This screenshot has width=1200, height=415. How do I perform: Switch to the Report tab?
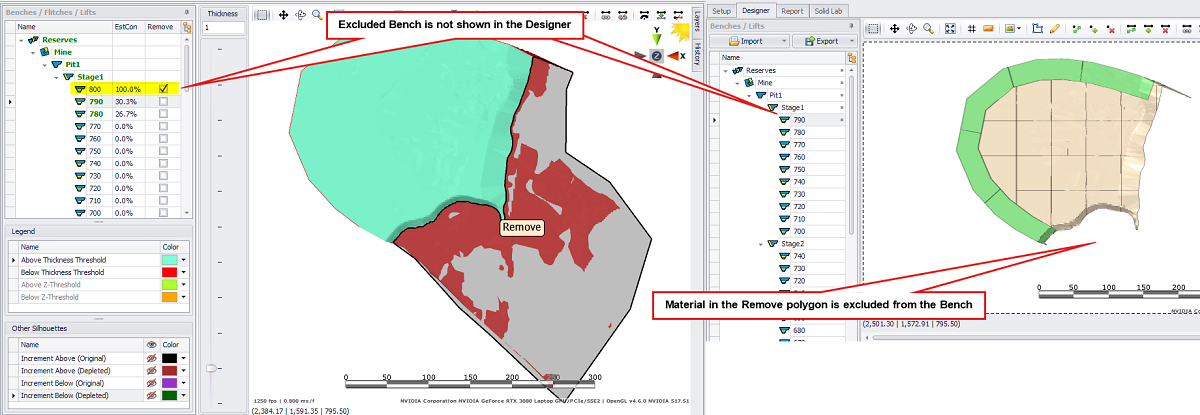[792, 11]
